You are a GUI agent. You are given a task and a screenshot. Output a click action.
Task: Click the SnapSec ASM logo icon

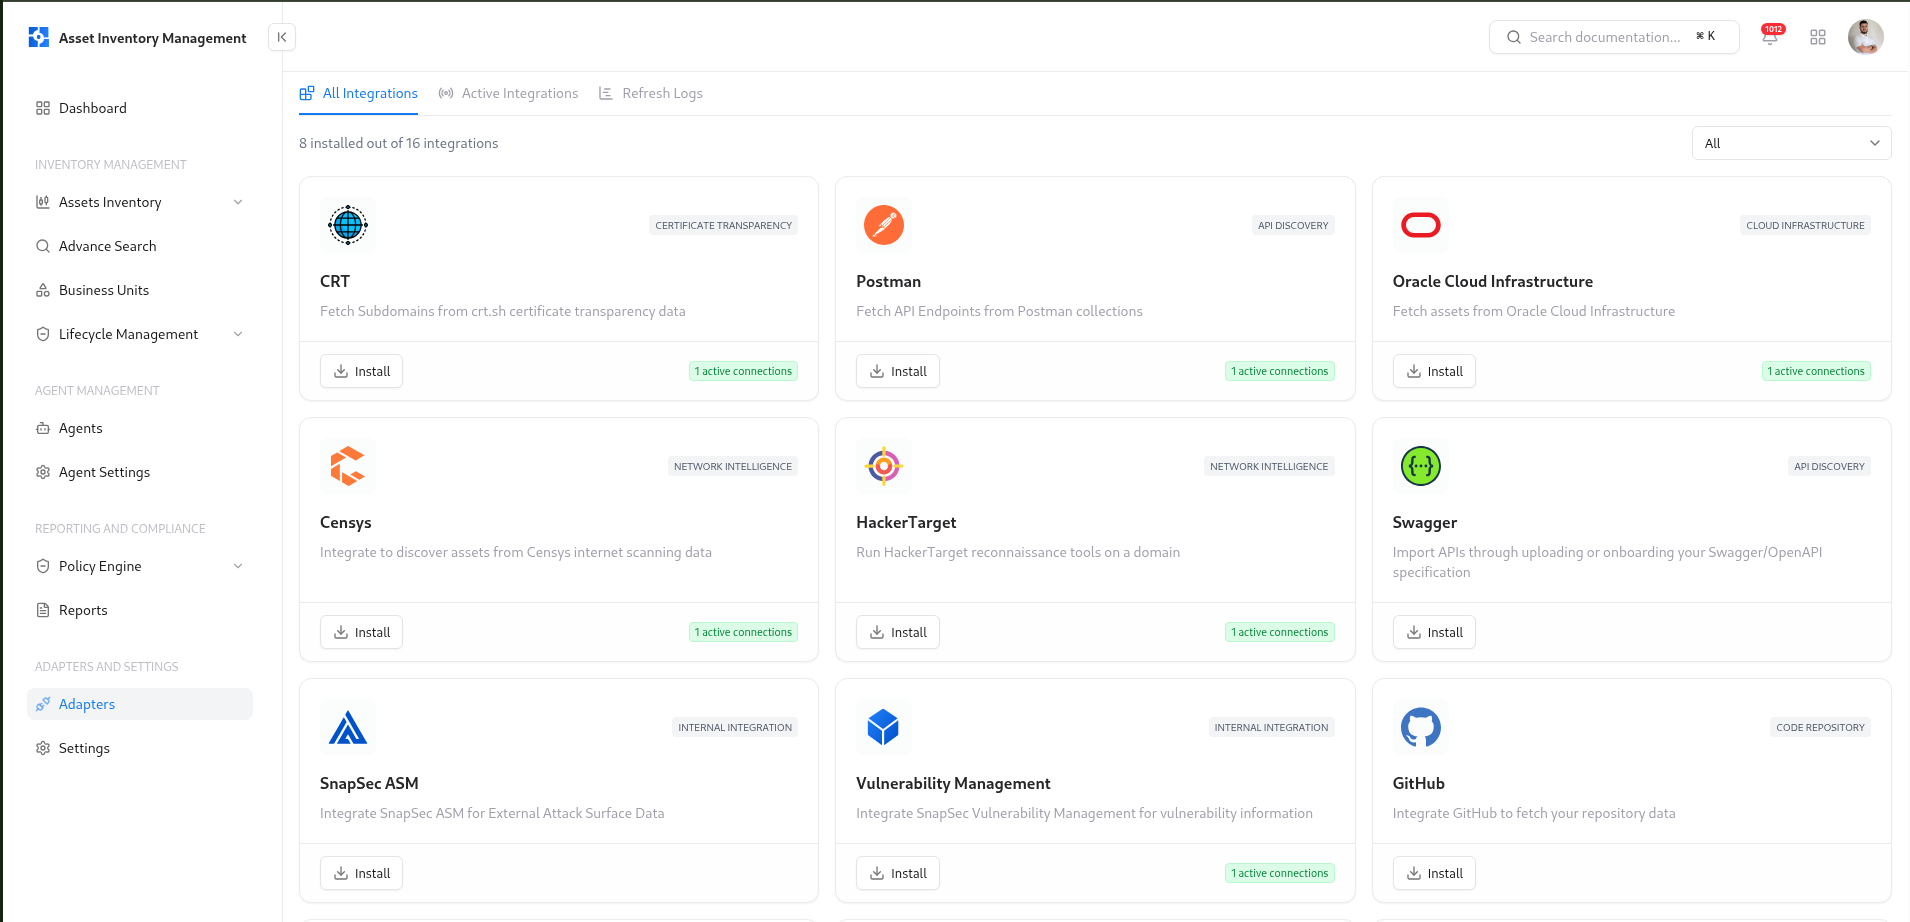(x=348, y=727)
